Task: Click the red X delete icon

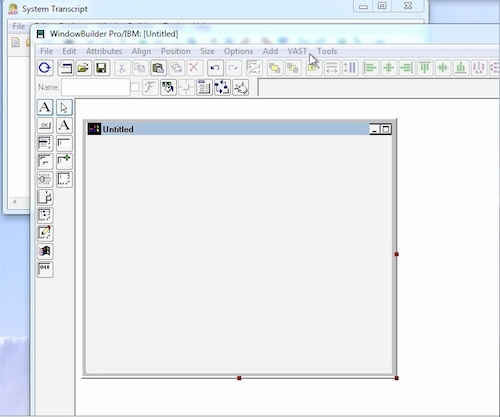Action: coord(194,68)
